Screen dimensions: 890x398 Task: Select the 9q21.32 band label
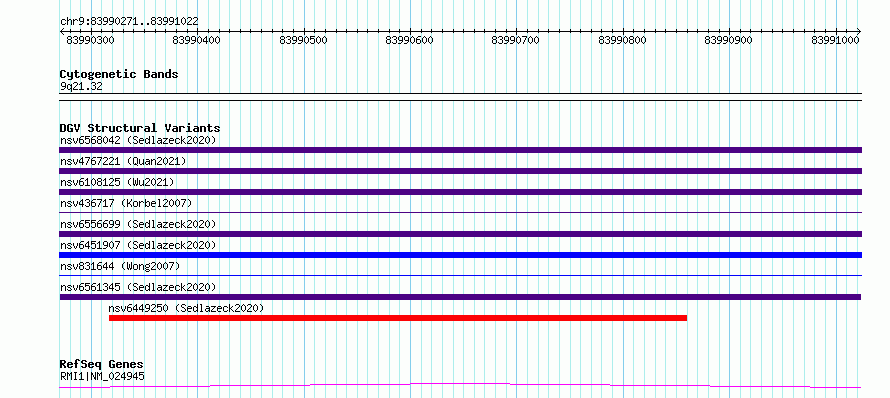(x=81, y=87)
